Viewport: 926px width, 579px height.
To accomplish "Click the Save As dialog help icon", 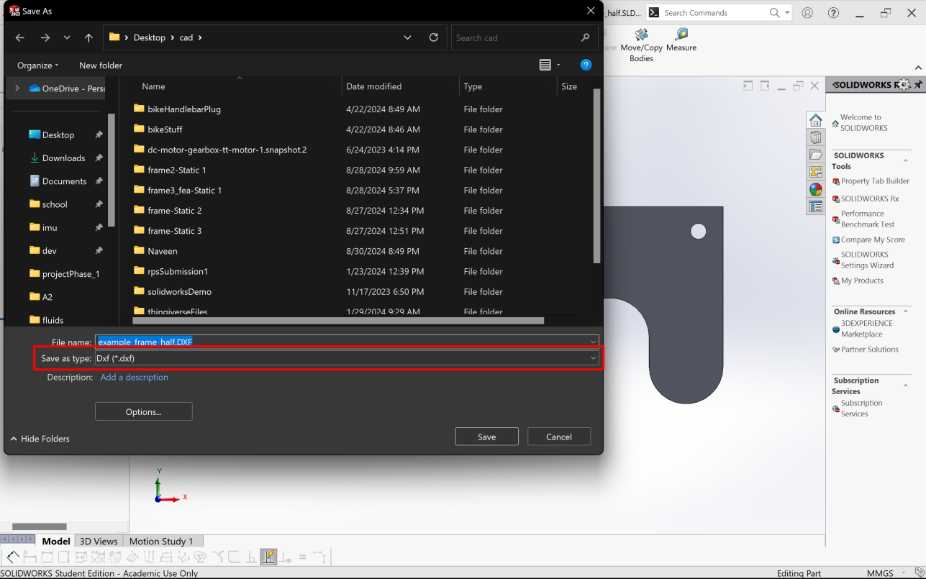I will pos(586,65).
